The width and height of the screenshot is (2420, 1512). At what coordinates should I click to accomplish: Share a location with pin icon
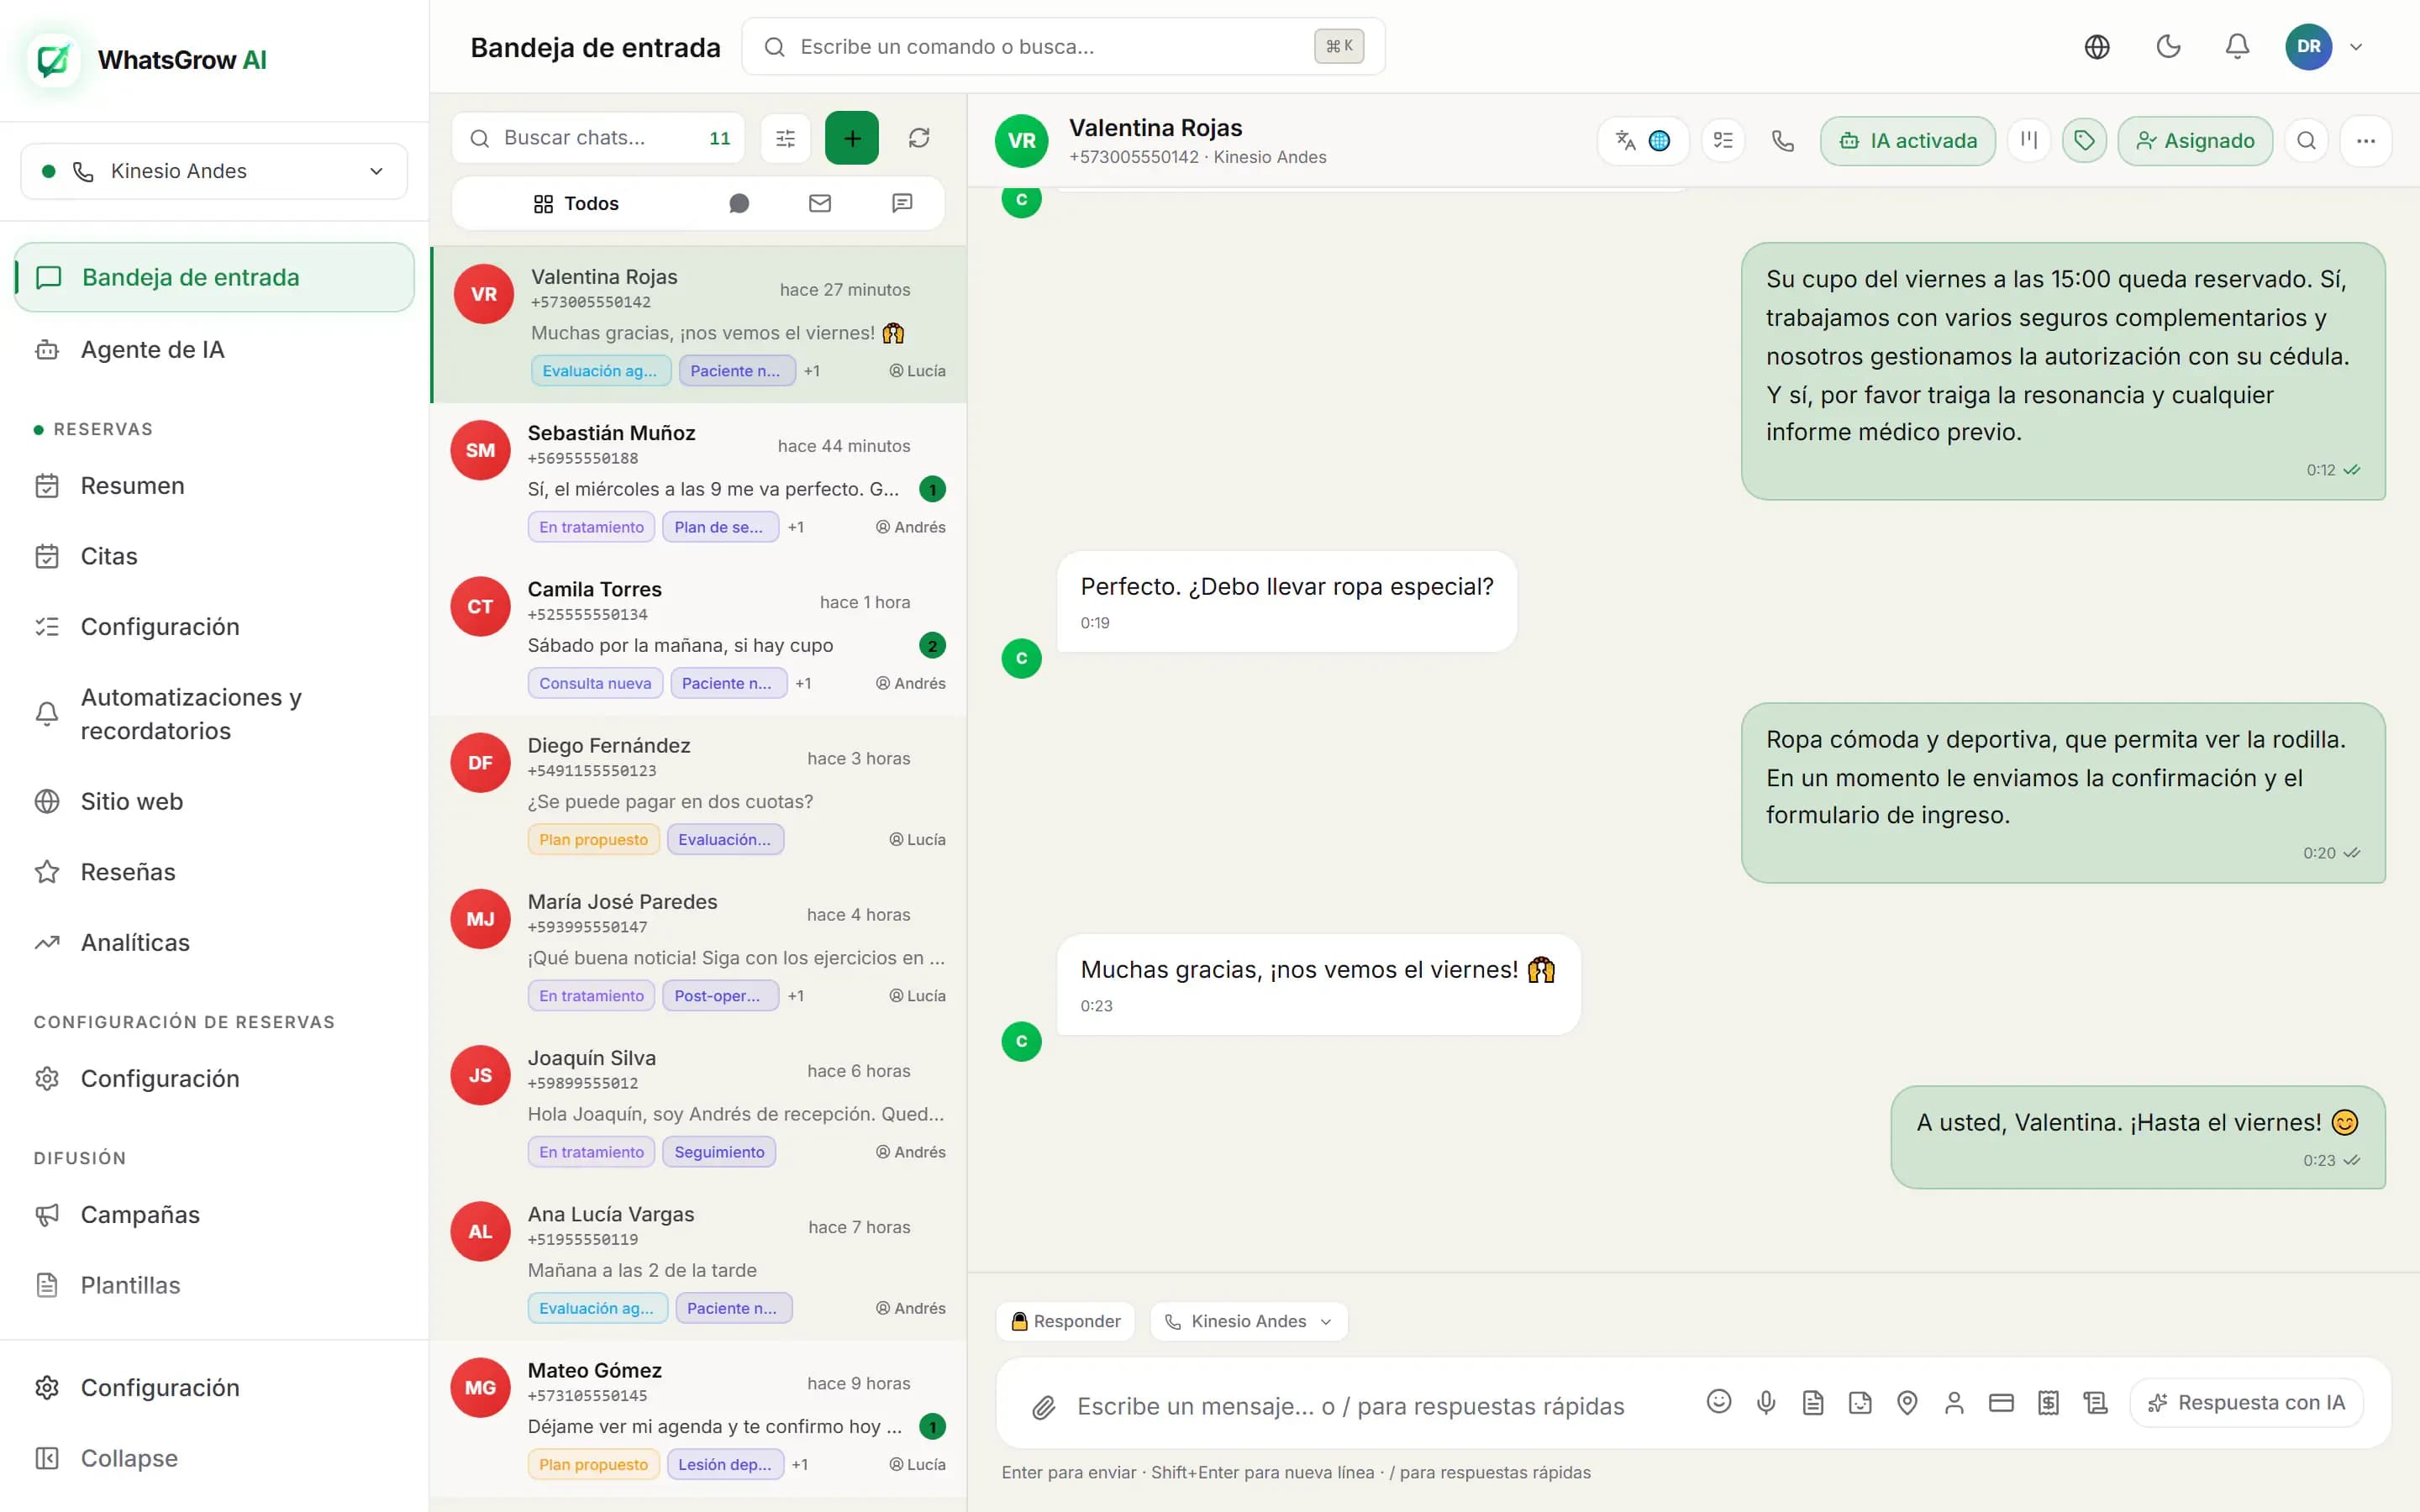click(1907, 1402)
